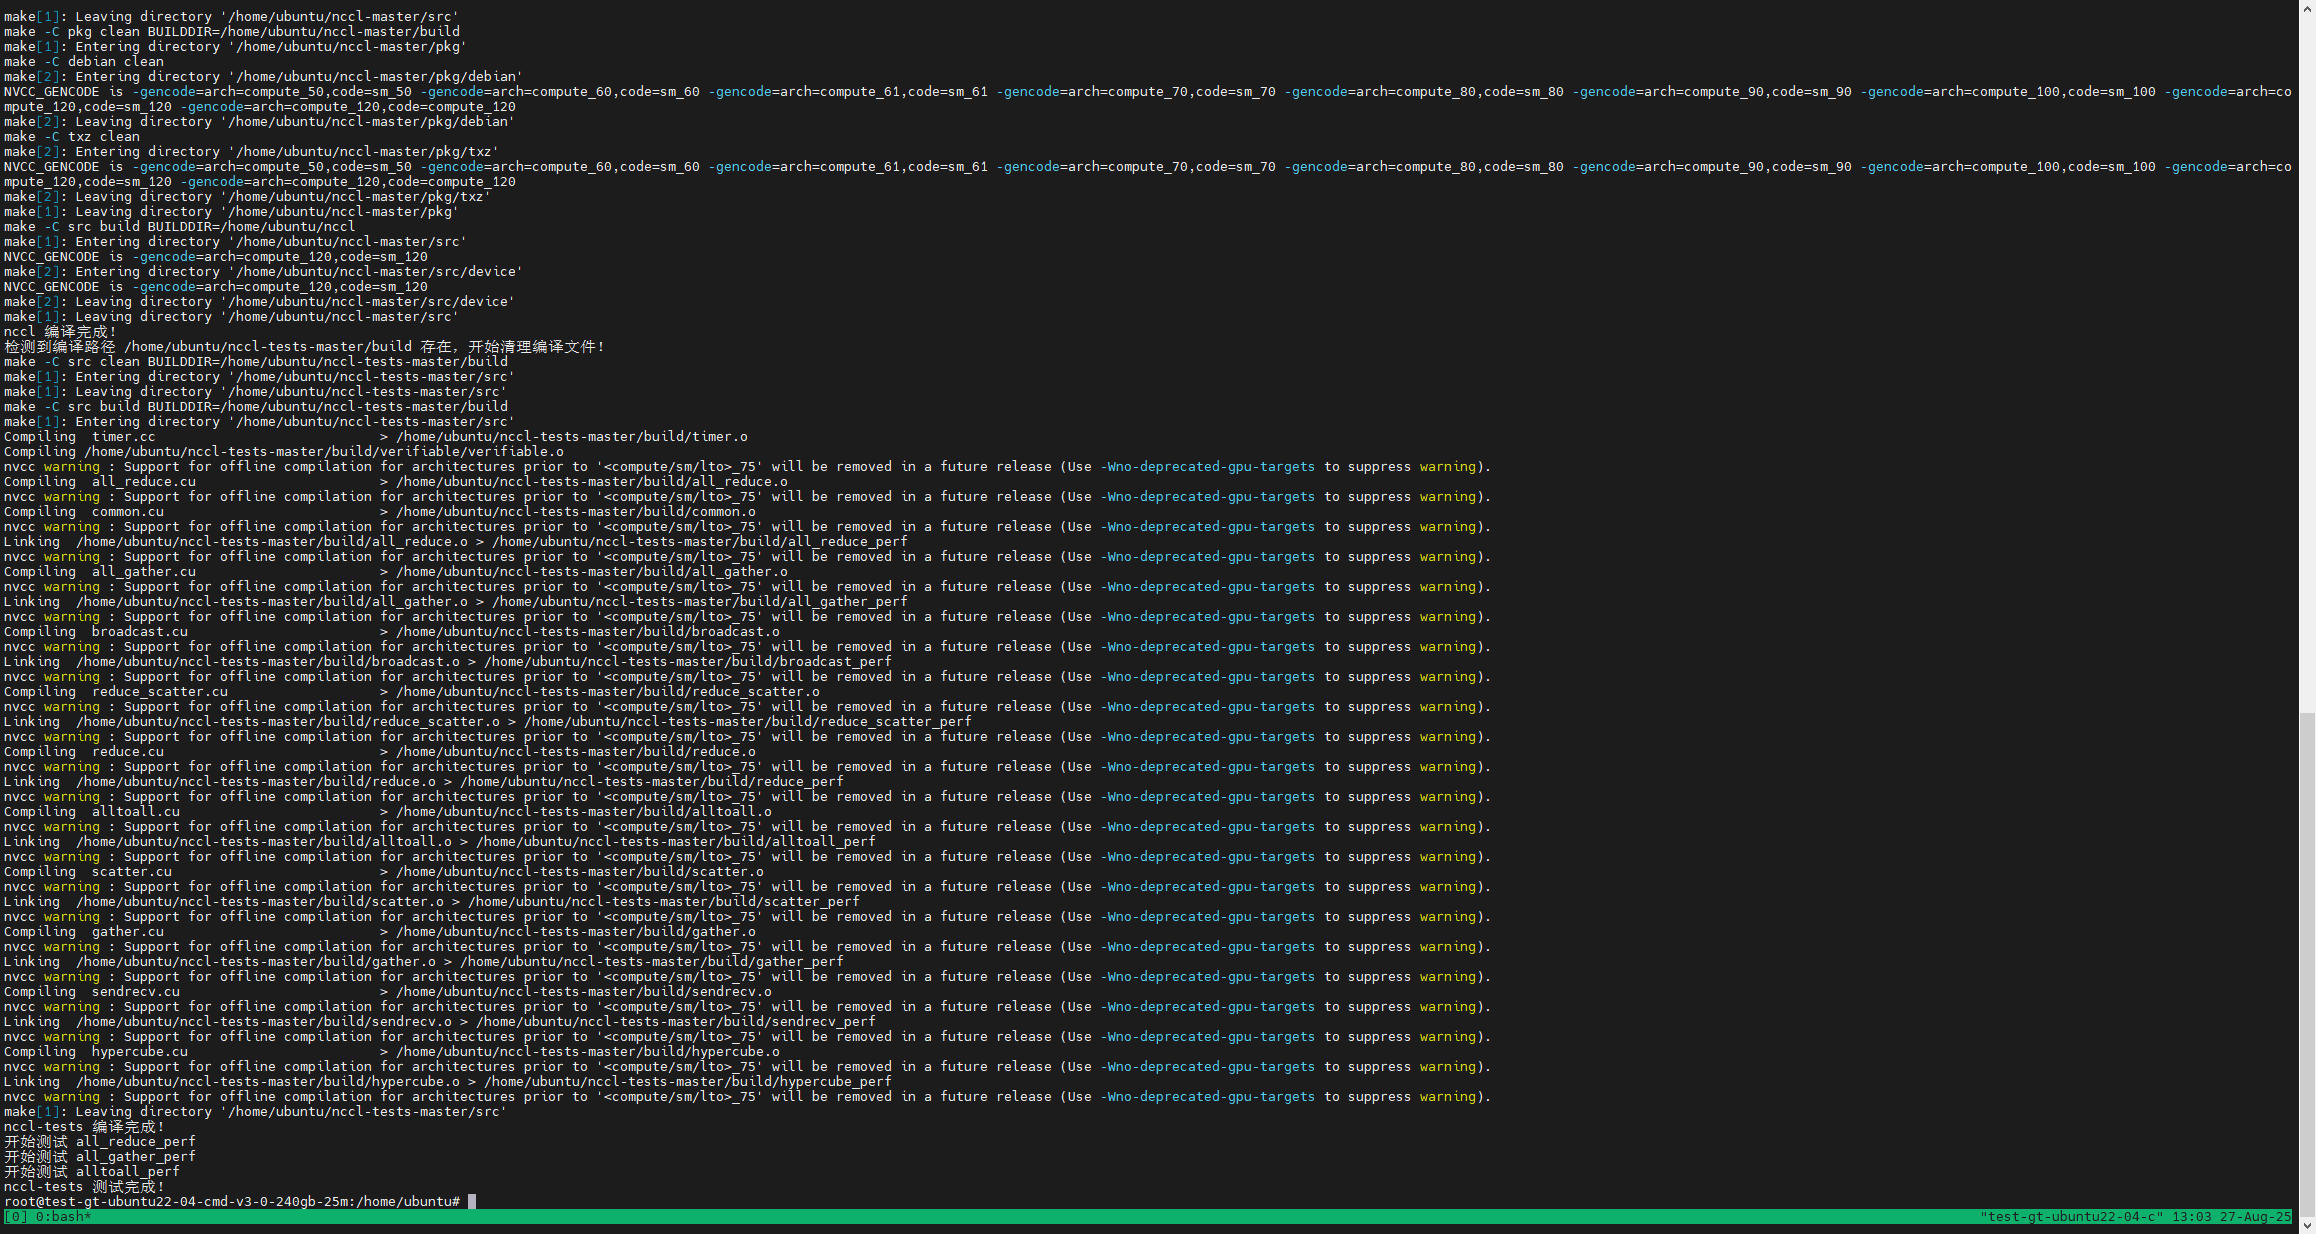The width and height of the screenshot is (2316, 1234).
Task: Click the 'Compiling reduce.cu' line
Action: [380, 752]
